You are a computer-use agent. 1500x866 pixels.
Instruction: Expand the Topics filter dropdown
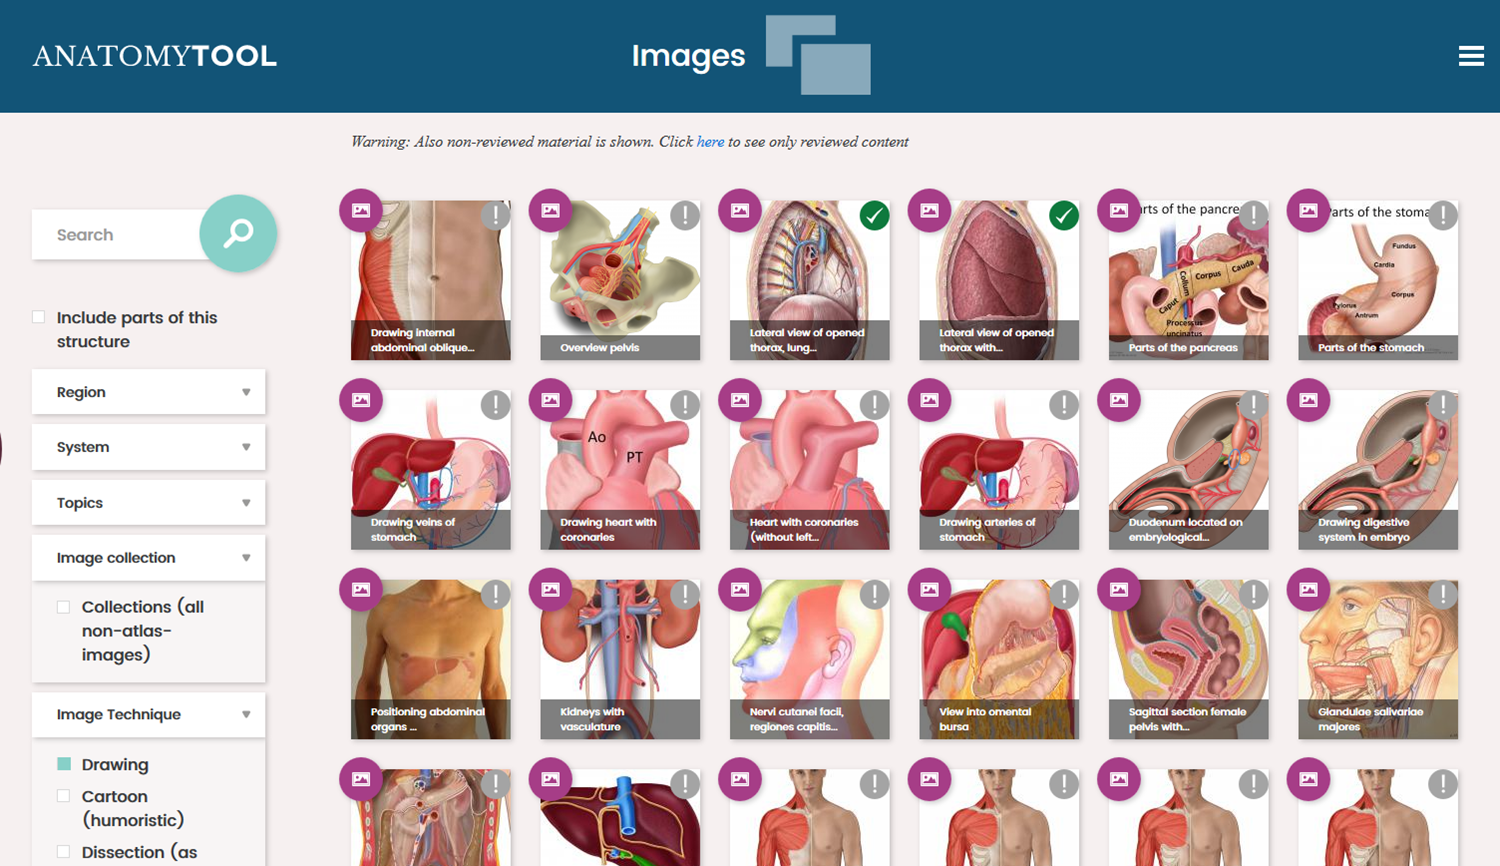148,503
